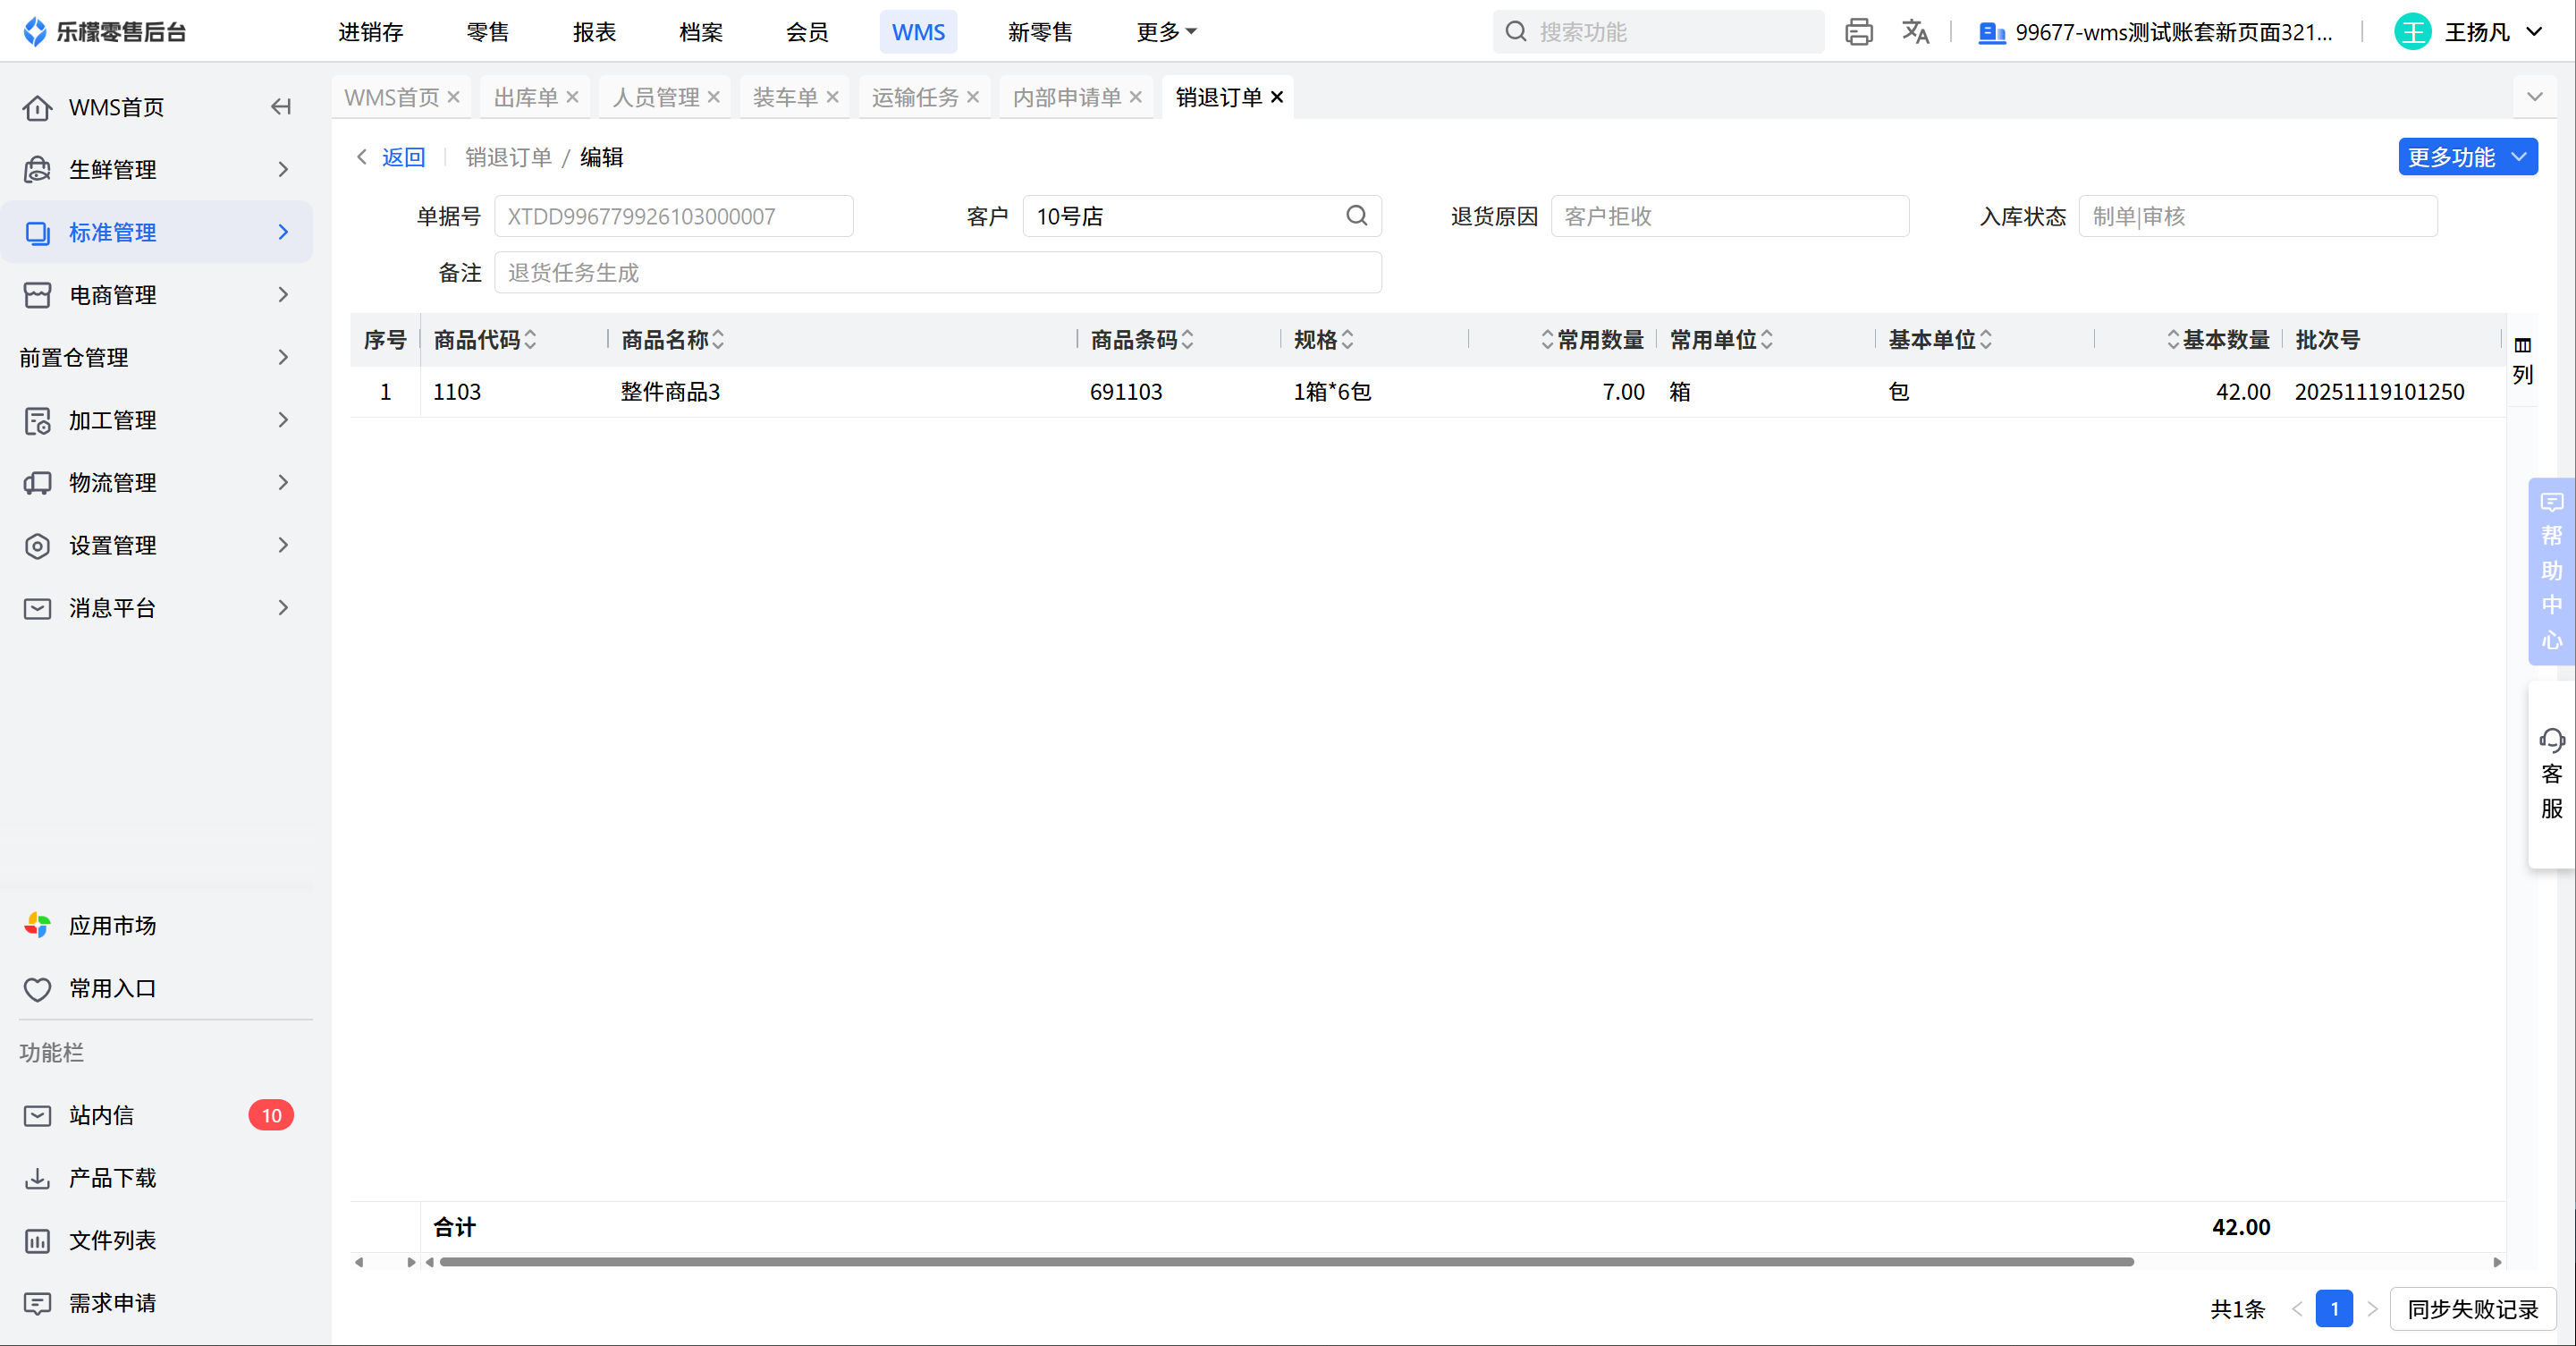Click the search icon in 客户 field

click(1356, 216)
